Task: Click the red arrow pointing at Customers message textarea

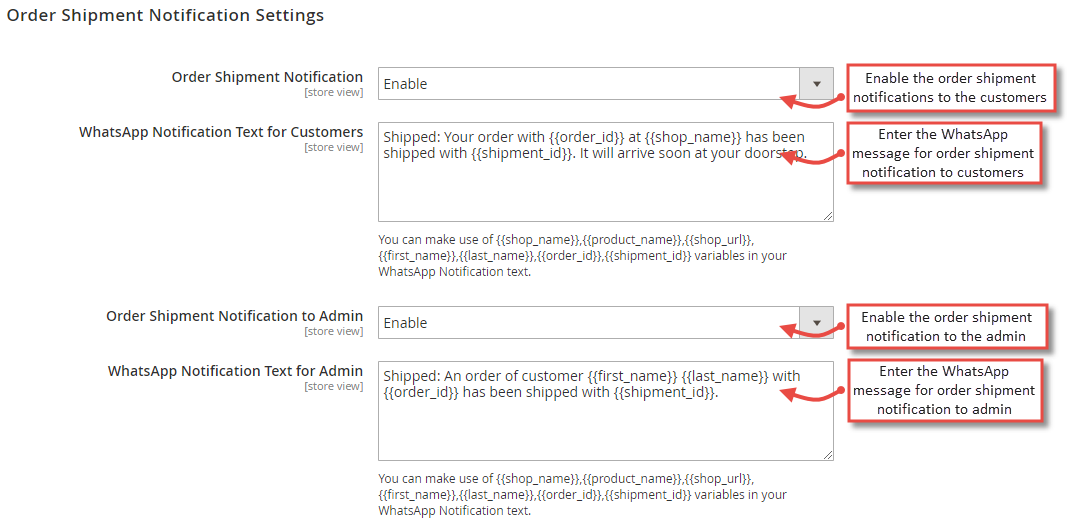Action: coord(813,156)
